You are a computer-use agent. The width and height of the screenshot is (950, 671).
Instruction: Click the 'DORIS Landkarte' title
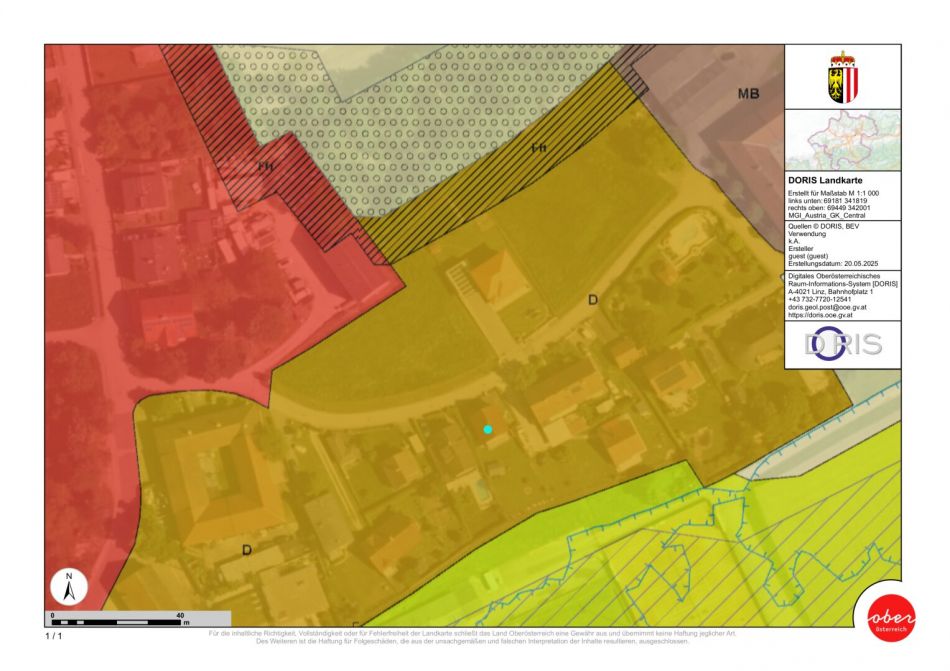[x=825, y=180]
